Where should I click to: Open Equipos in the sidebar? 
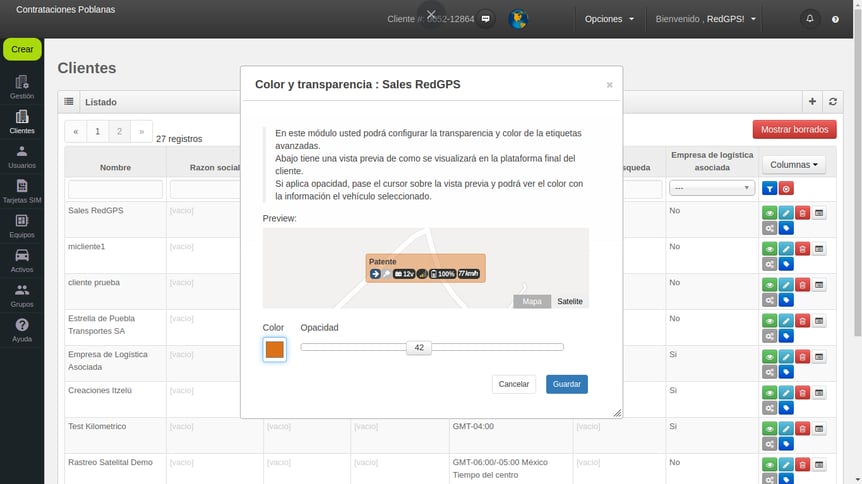22,226
